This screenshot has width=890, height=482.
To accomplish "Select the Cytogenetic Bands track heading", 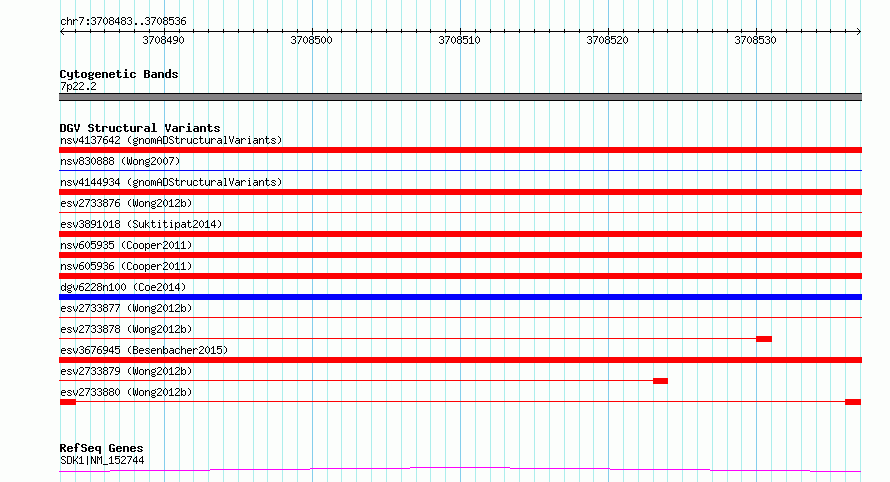I will (x=119, y=74).
